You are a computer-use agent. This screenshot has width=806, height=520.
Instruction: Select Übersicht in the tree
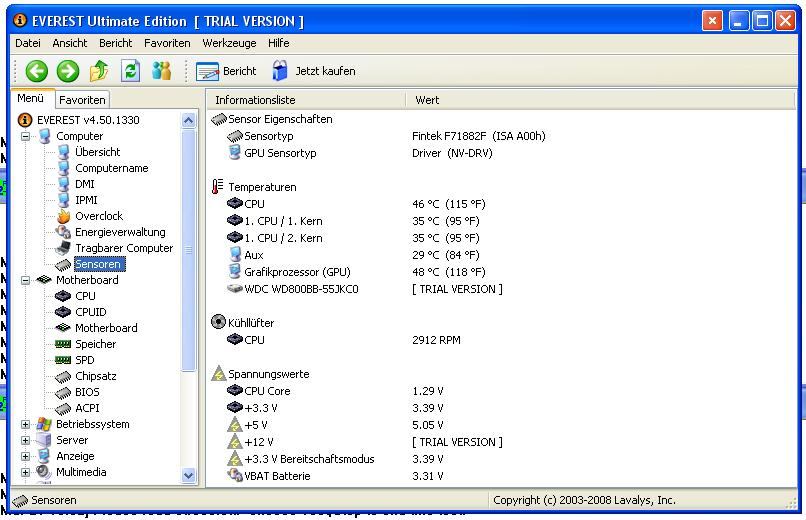pos(98,152)
